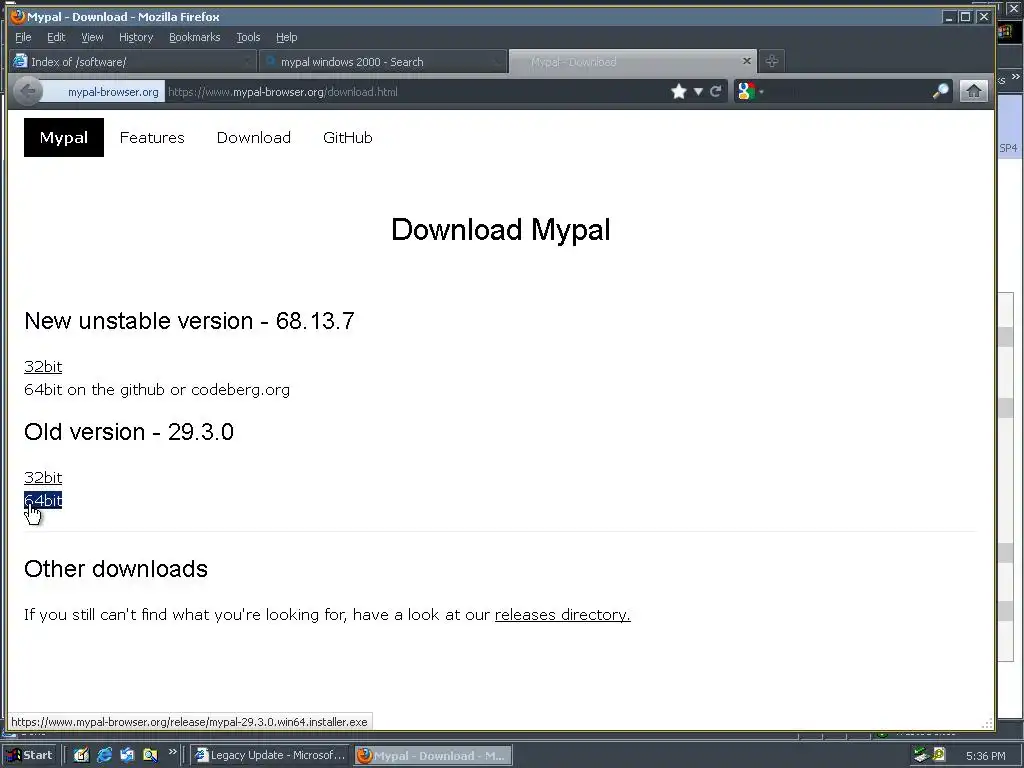Open the View menu
The image size is (1024, 768).
click(x=92, y=37)
